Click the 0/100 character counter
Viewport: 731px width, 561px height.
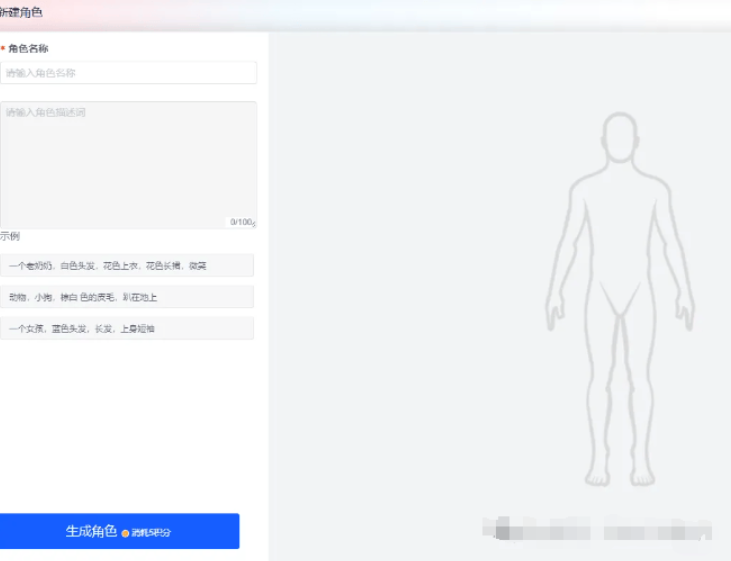[x=241, y=222]
